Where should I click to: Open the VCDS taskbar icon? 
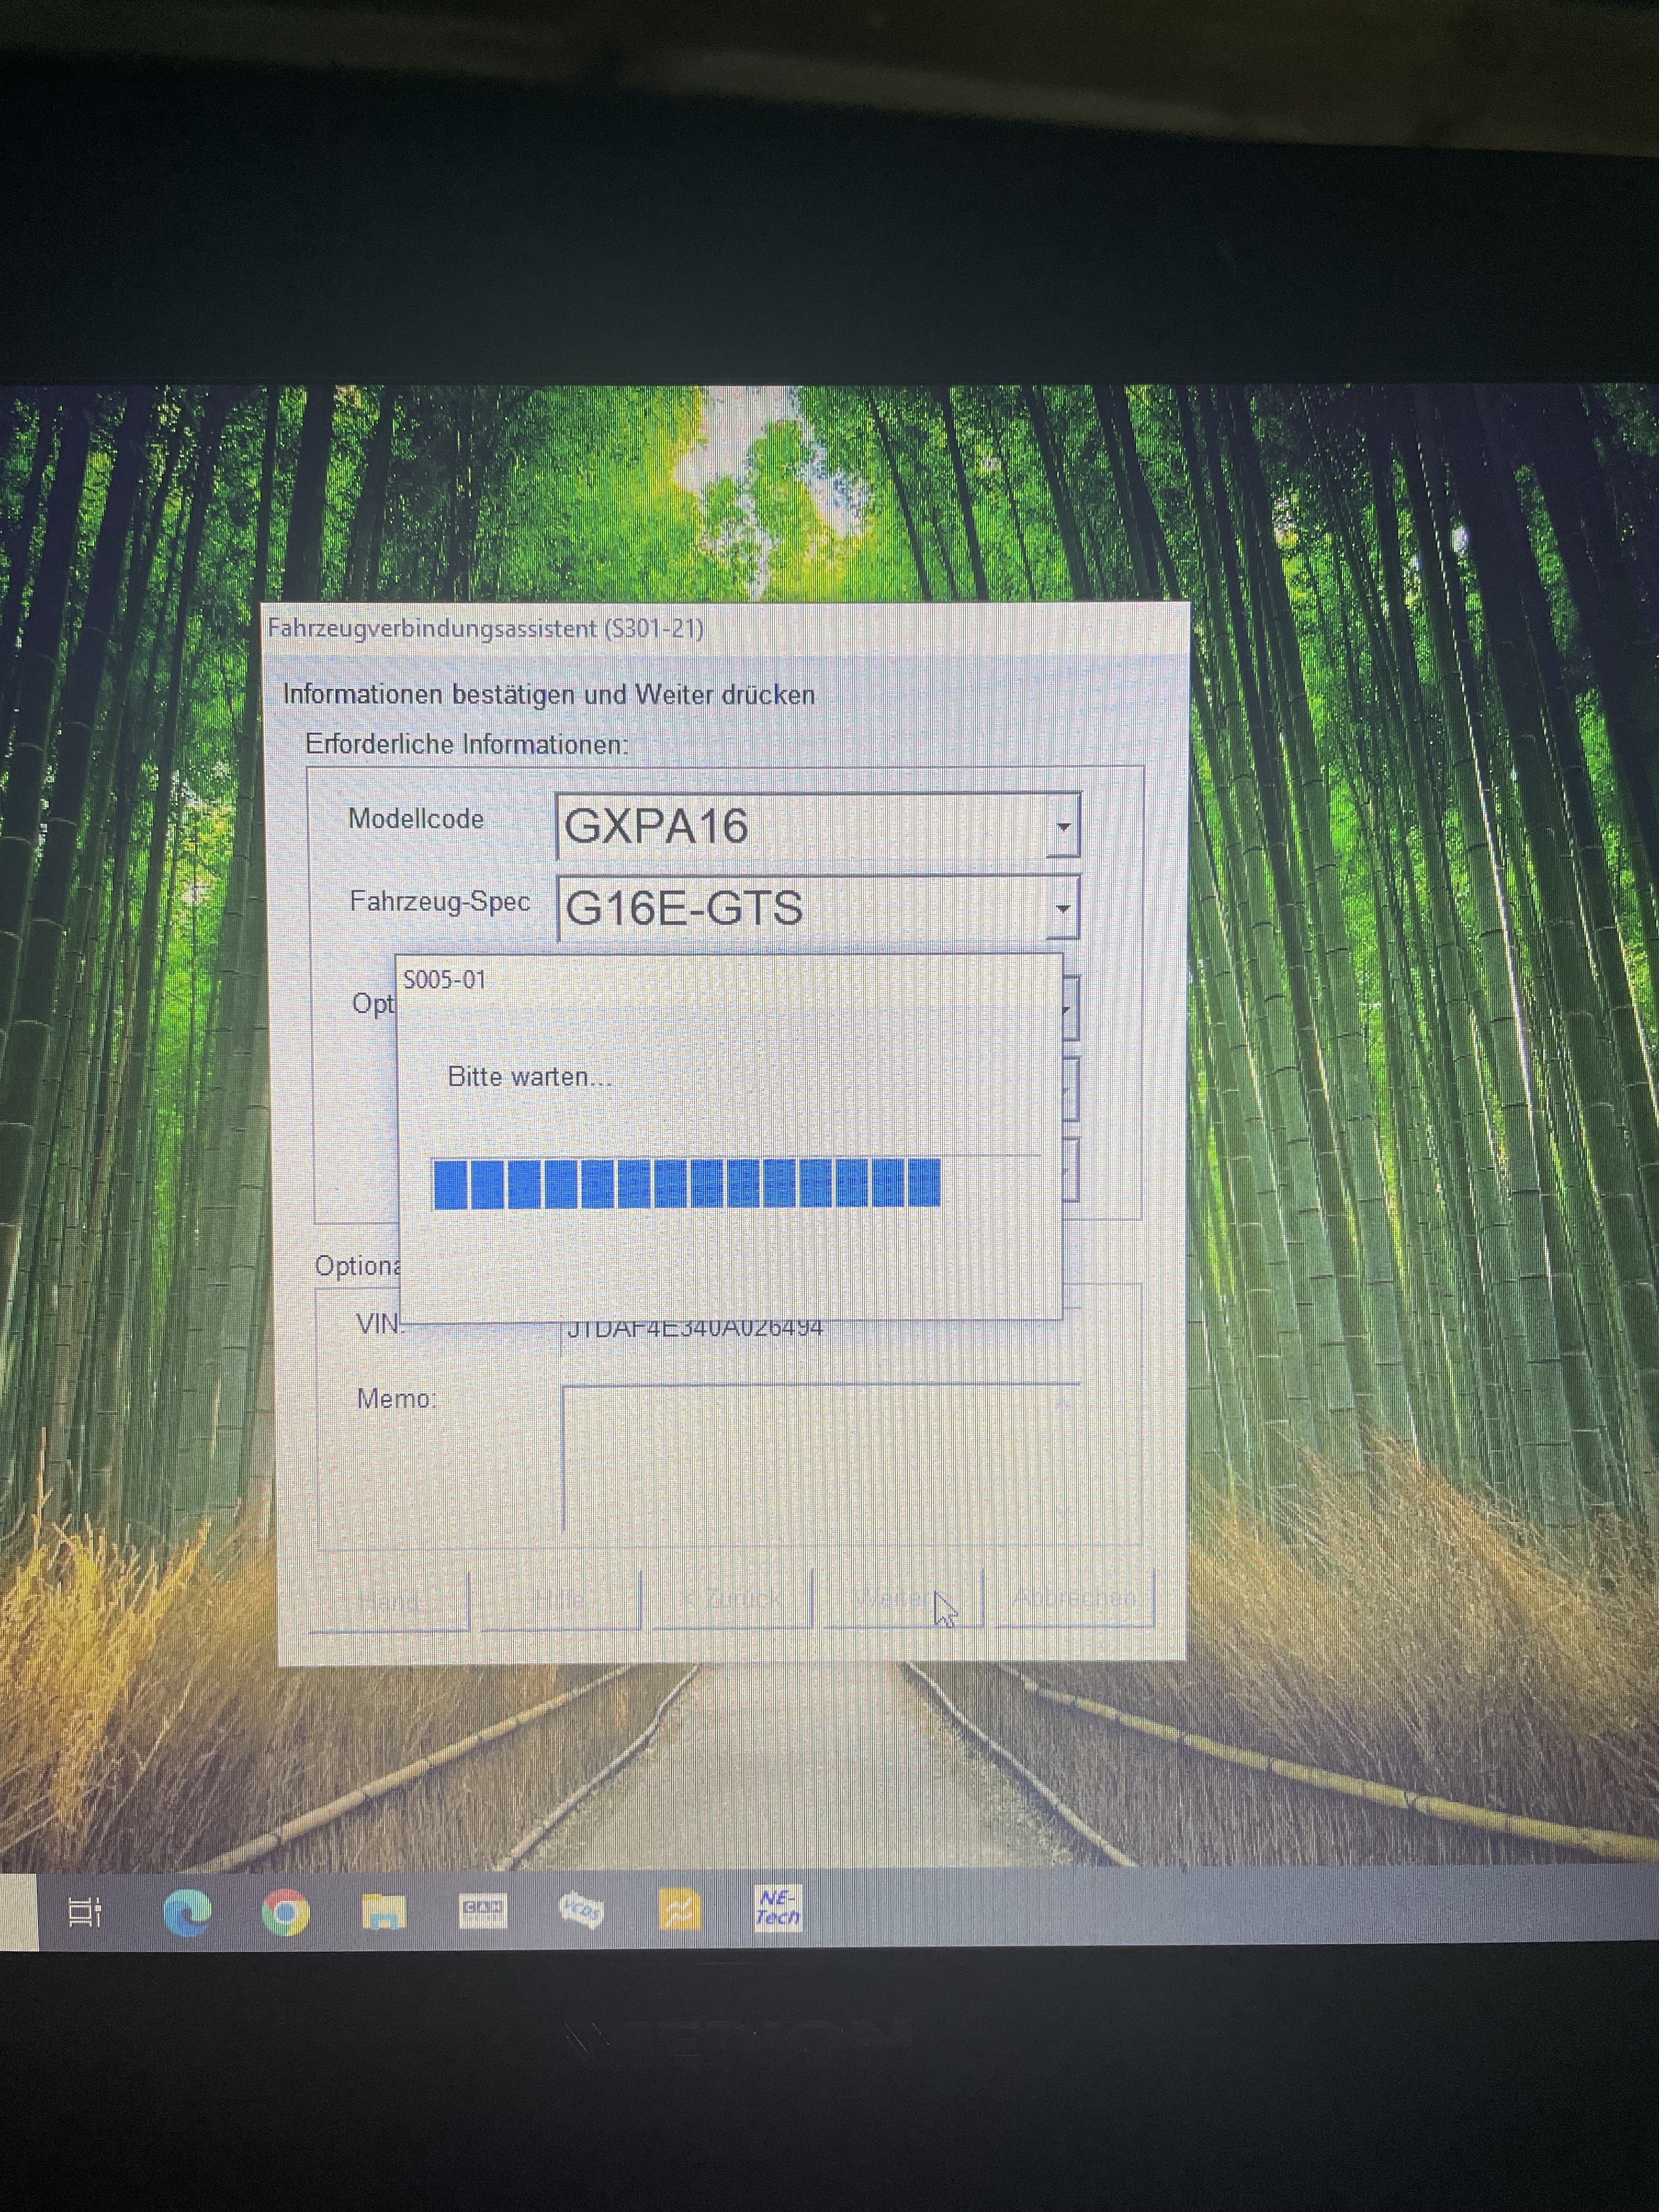pyautogui.click(x=581, y=1910)
